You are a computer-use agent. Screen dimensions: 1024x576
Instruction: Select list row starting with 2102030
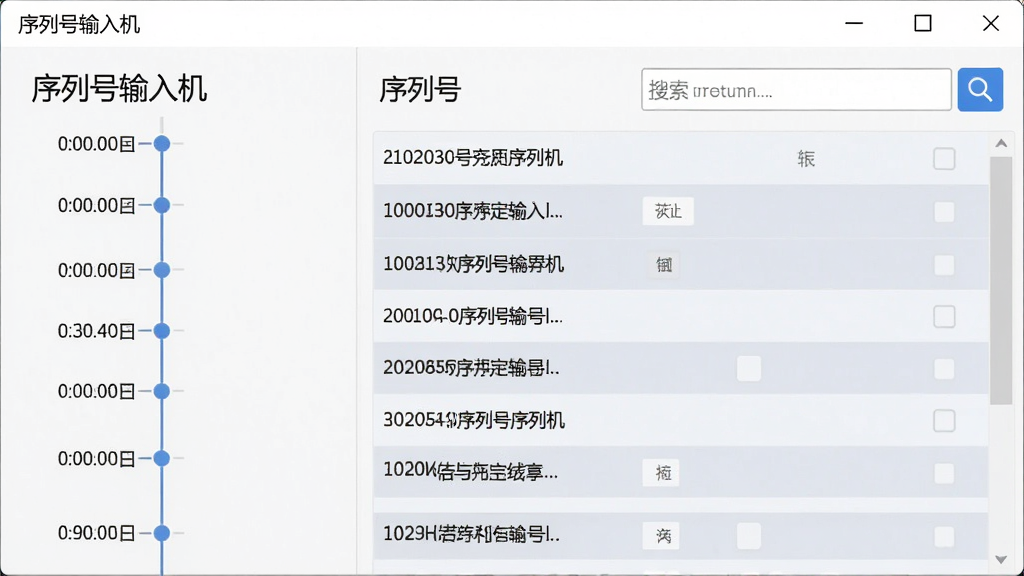tap(680, 158)
